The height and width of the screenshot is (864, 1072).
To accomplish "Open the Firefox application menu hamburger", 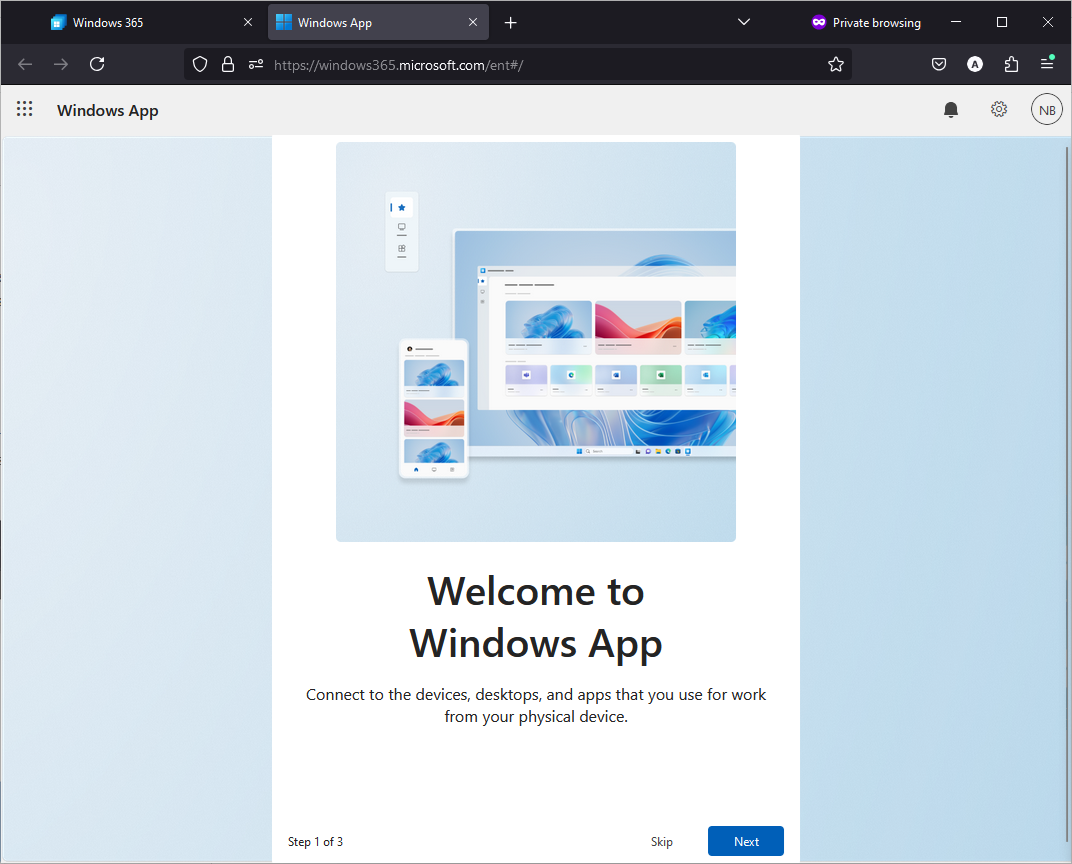I will point(1047,64).
